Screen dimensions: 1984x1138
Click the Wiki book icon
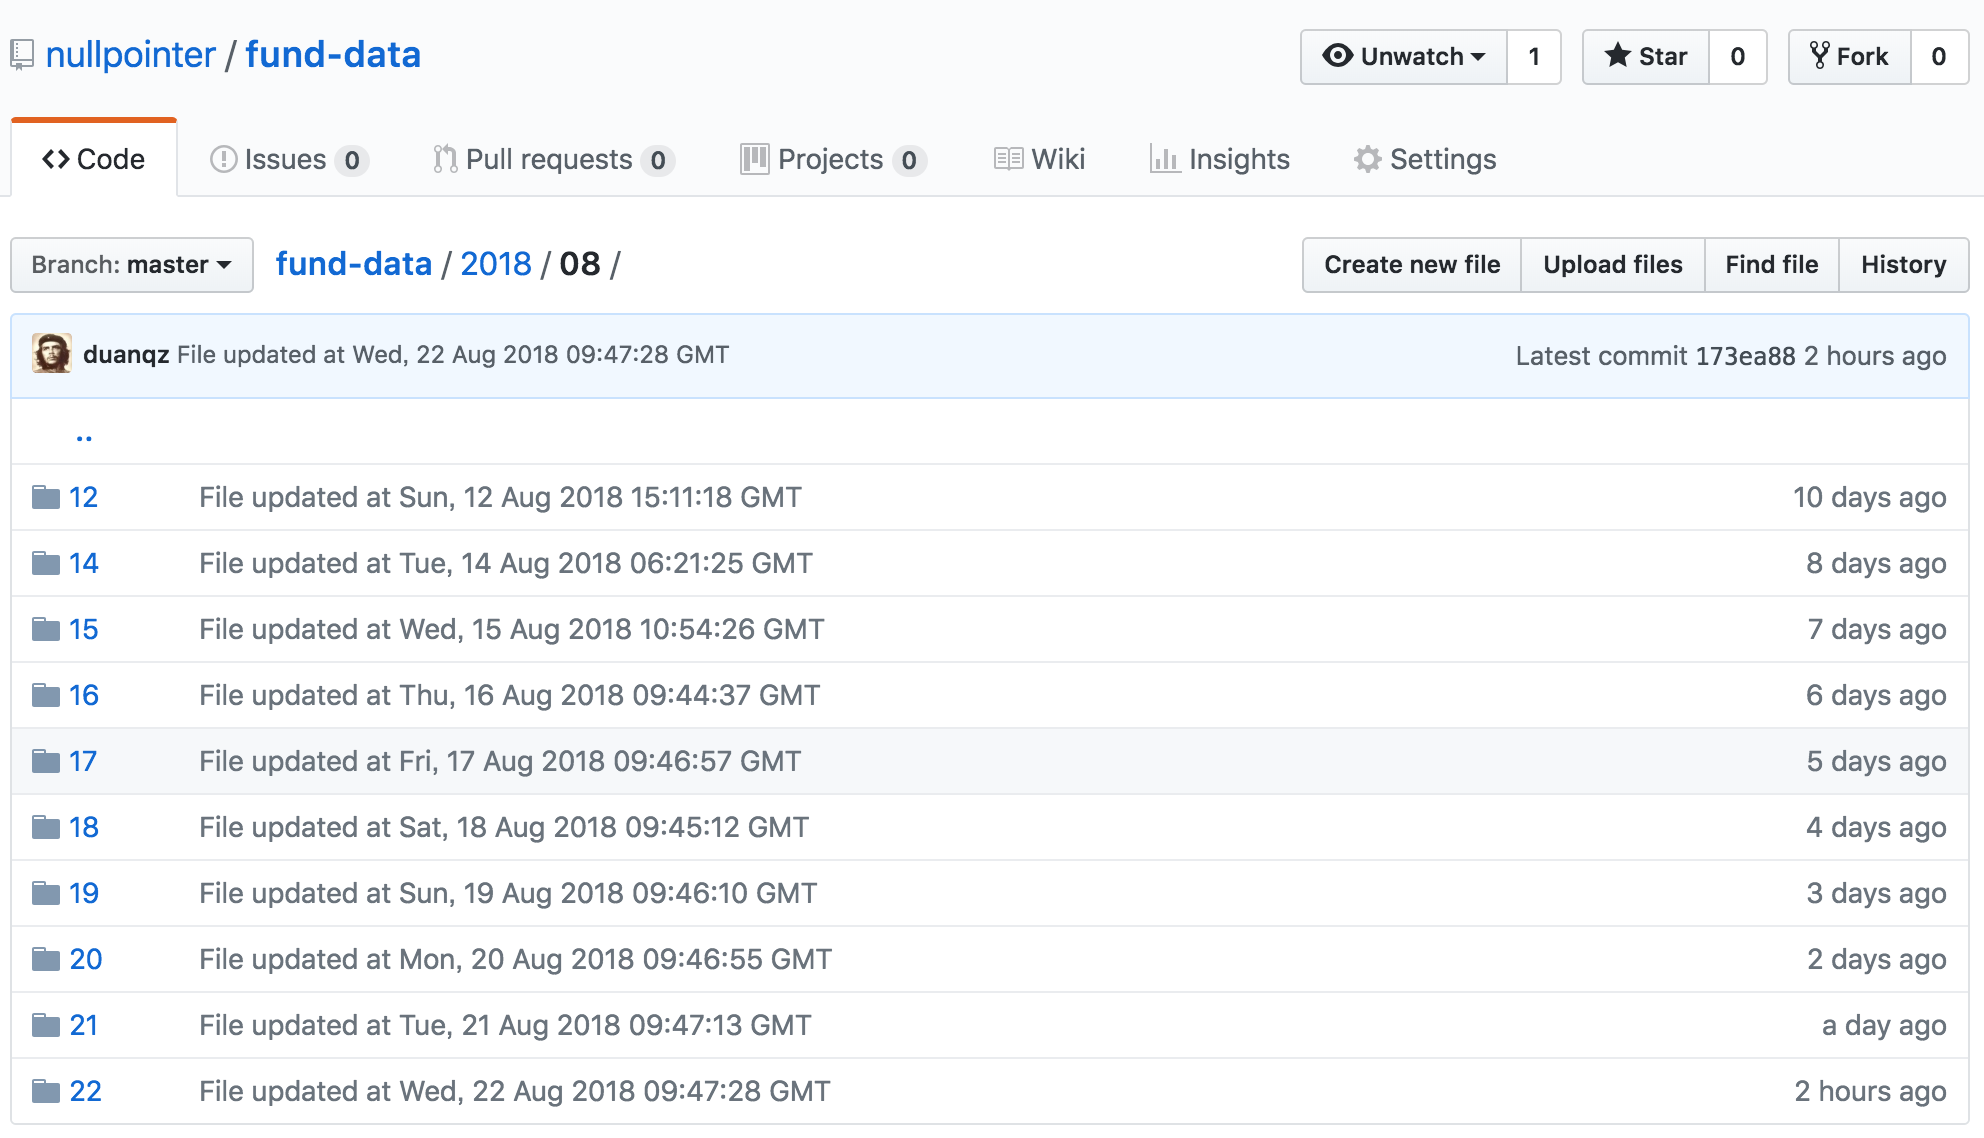[1008, 160]
